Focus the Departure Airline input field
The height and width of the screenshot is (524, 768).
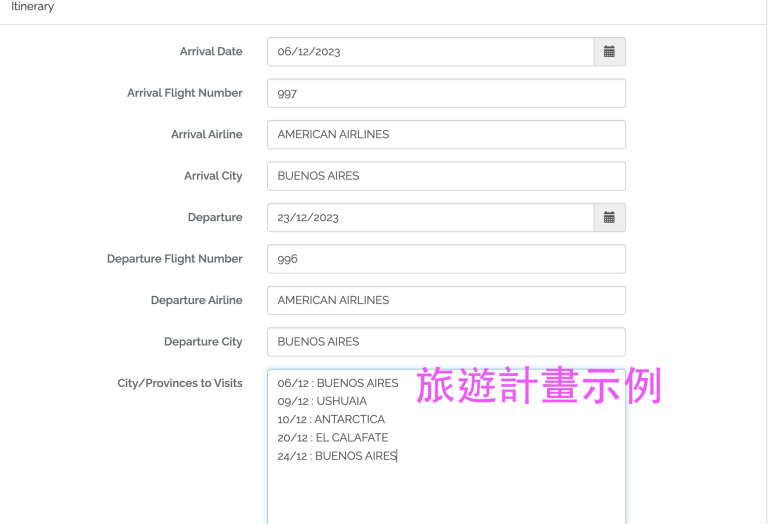[x=446, y=300]
